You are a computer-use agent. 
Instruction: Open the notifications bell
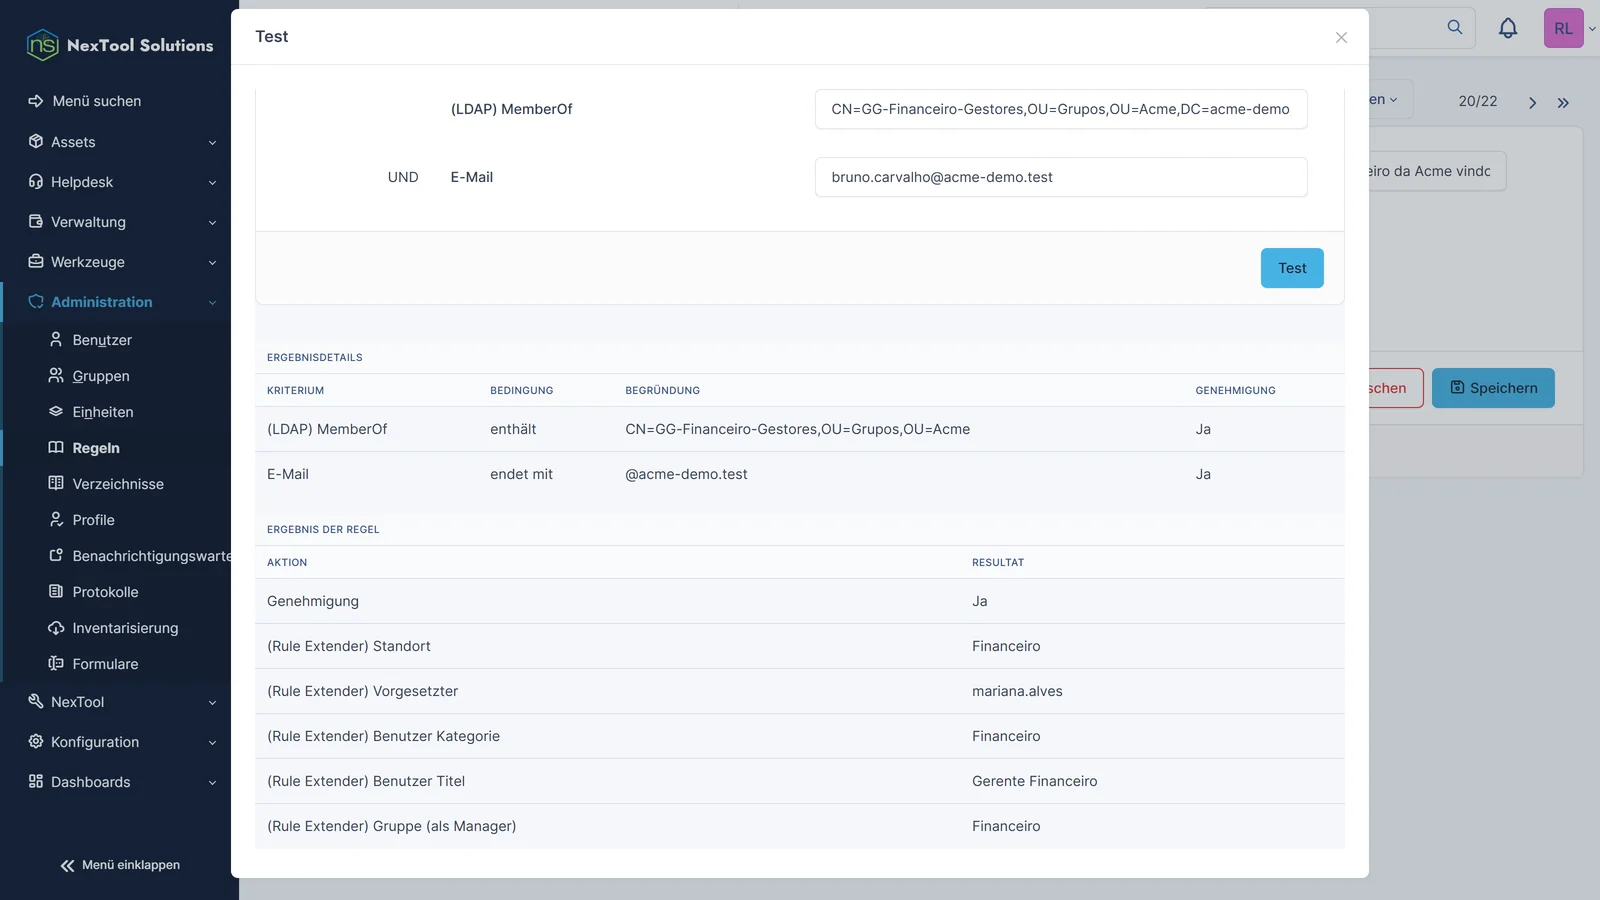click(1508, 28)
